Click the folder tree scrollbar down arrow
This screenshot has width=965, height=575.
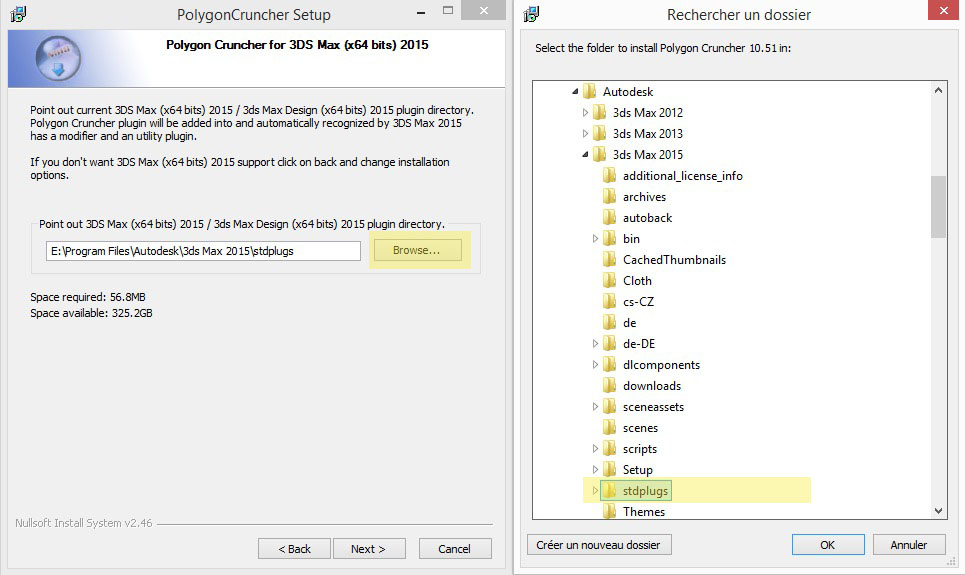click(938, 511)
